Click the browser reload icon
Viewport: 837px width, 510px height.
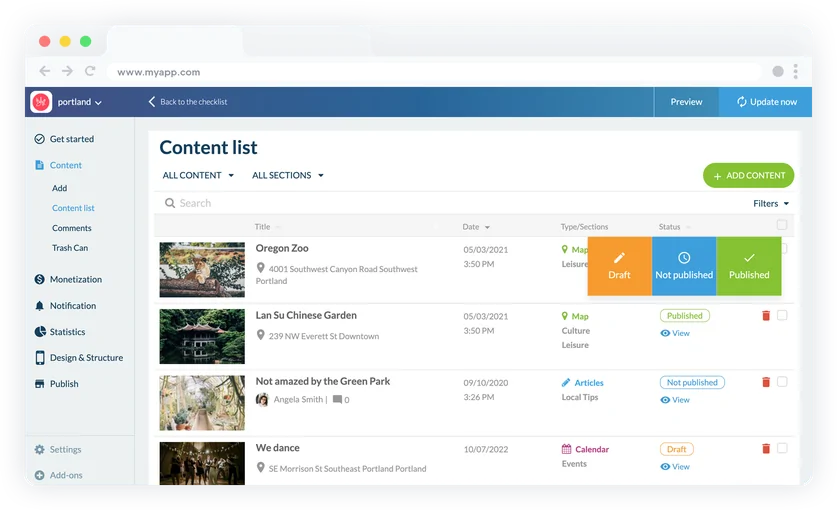(x=90, y=72)
